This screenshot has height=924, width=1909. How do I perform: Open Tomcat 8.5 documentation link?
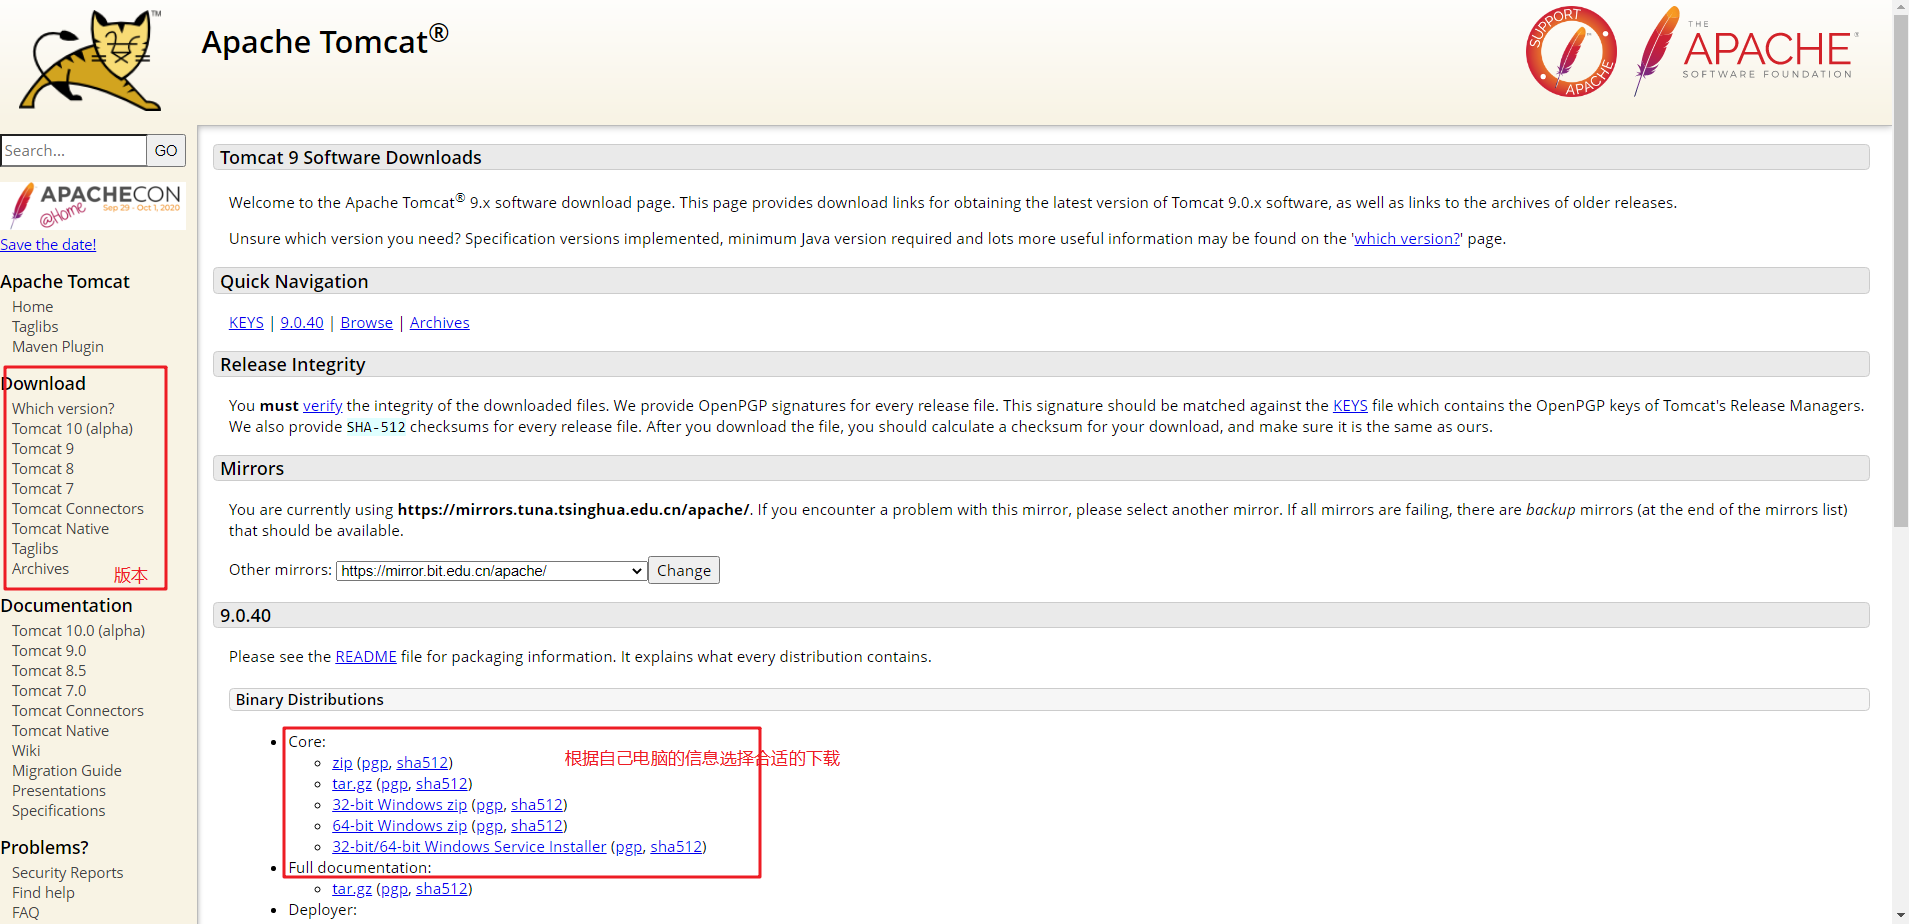click(49, 671)
